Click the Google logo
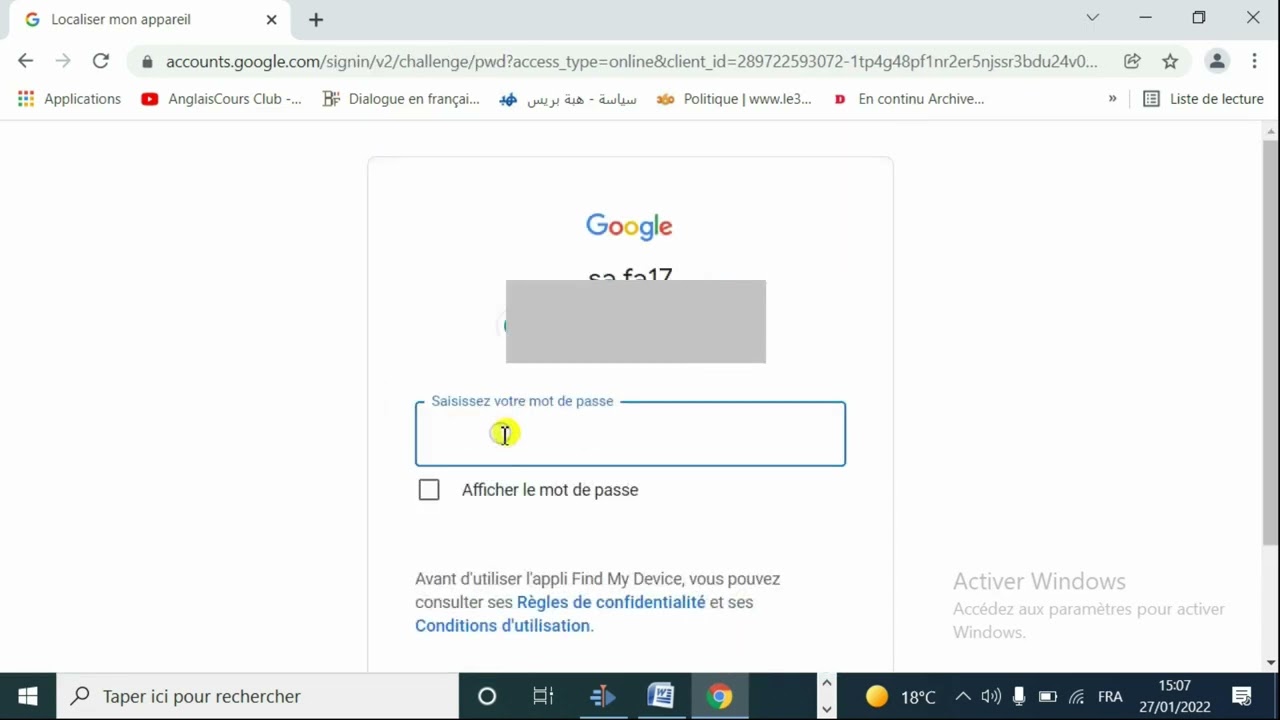The image size is (1280, 720). tap(629, 226)
